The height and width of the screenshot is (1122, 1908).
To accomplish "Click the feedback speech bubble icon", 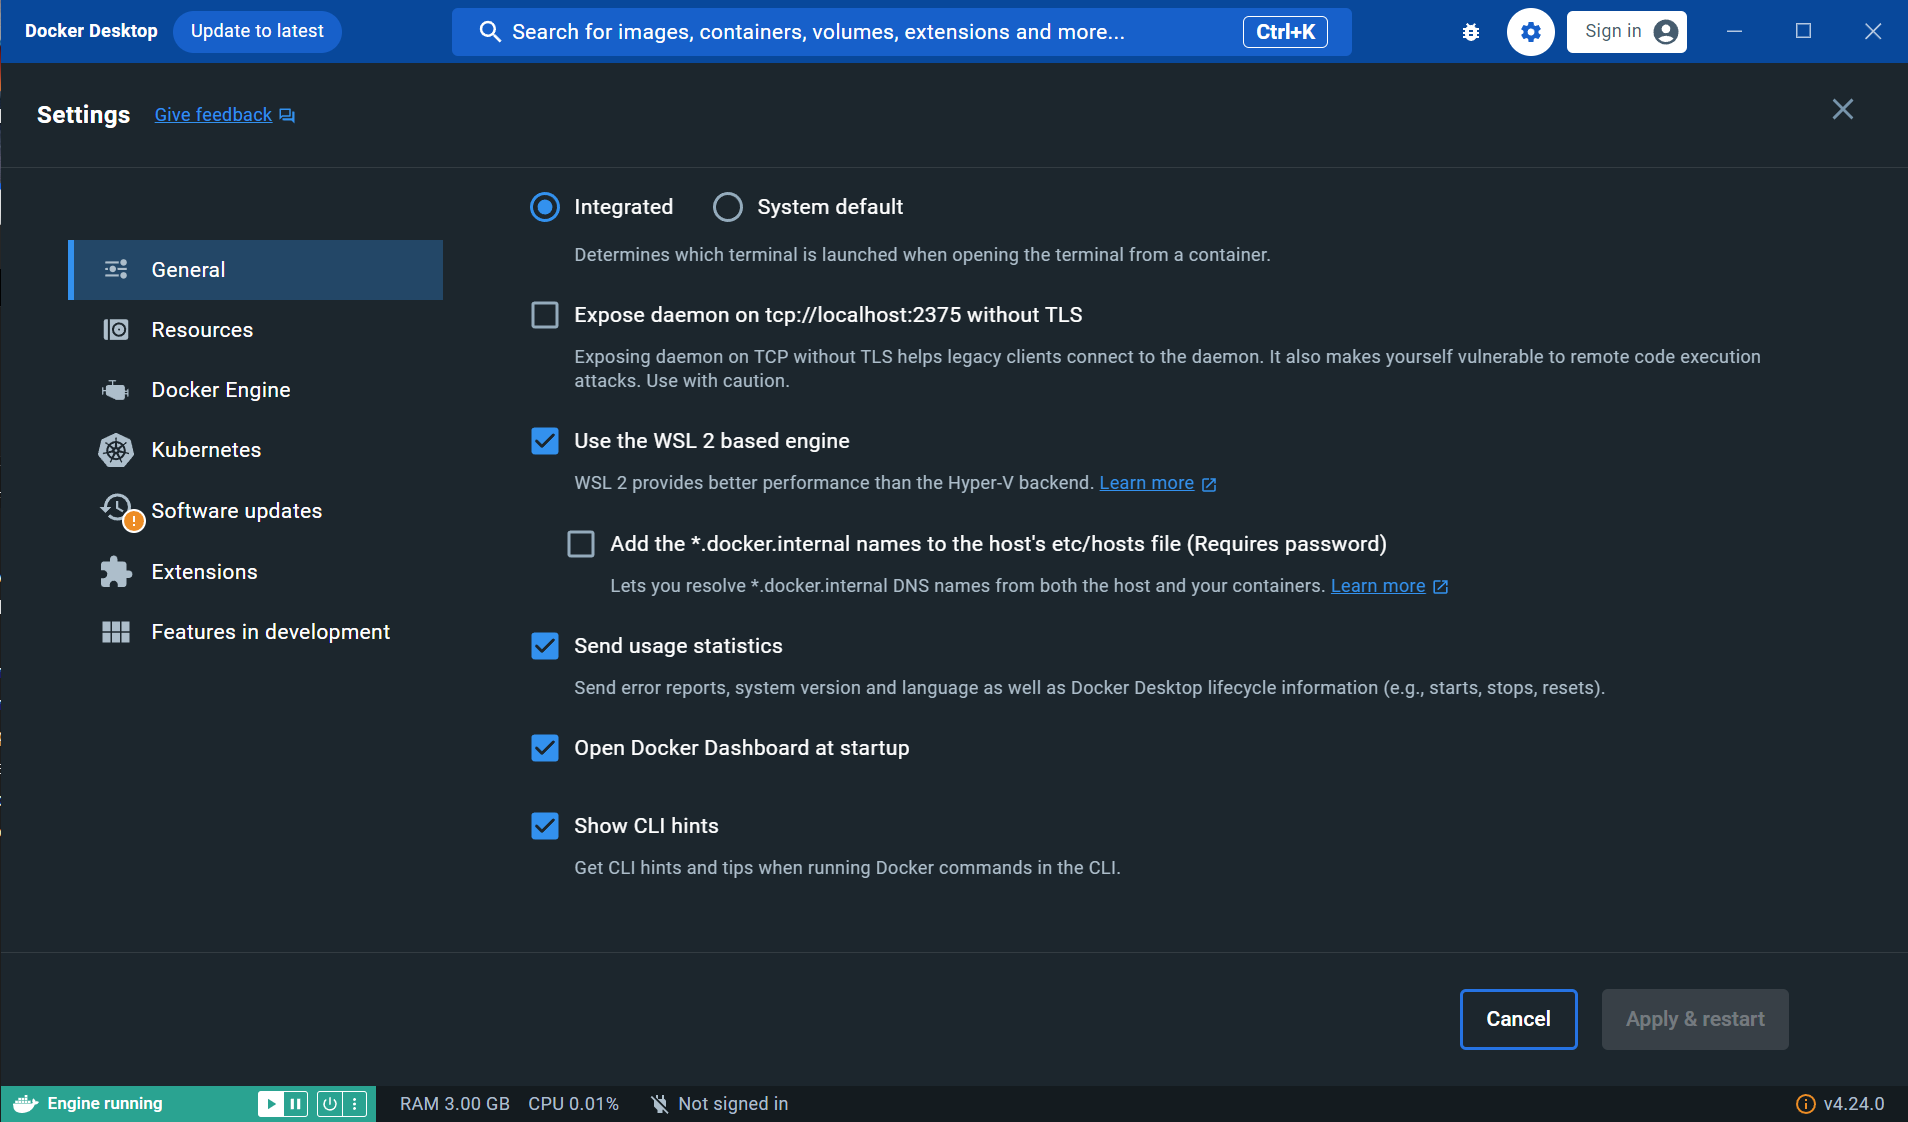I will click(287, 115).
